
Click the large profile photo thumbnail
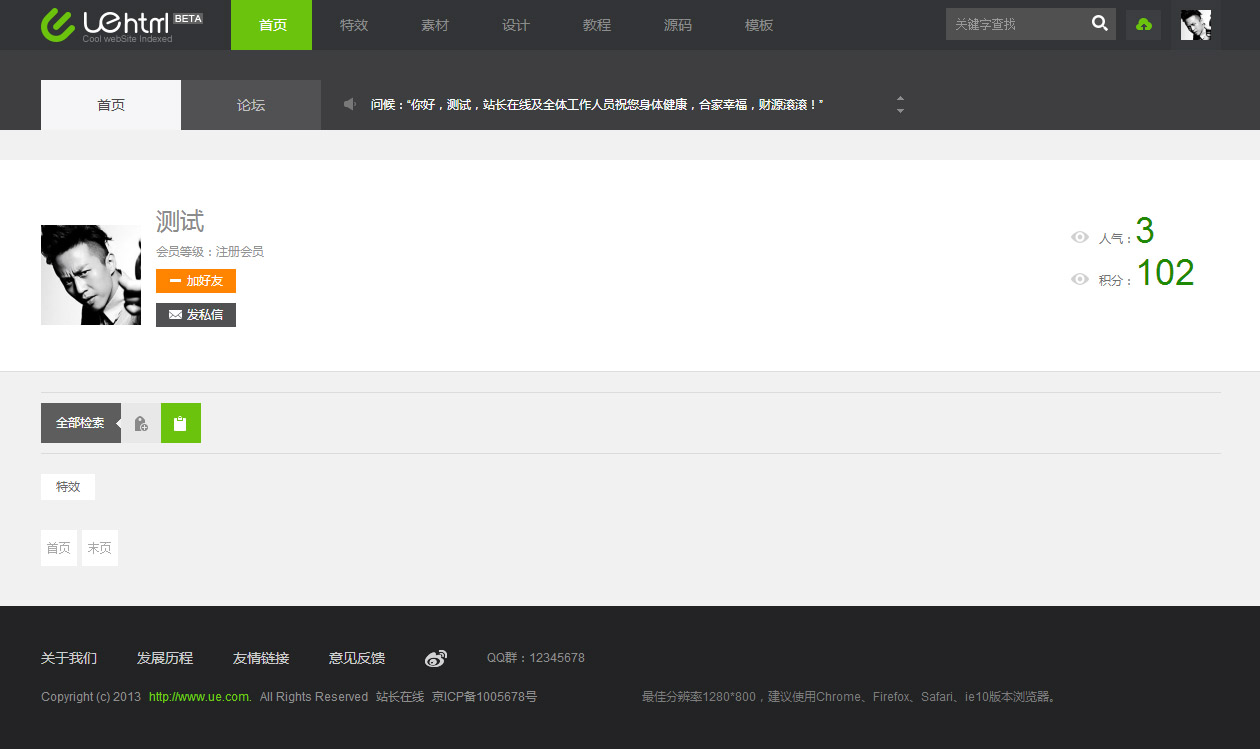coord(91,275)
